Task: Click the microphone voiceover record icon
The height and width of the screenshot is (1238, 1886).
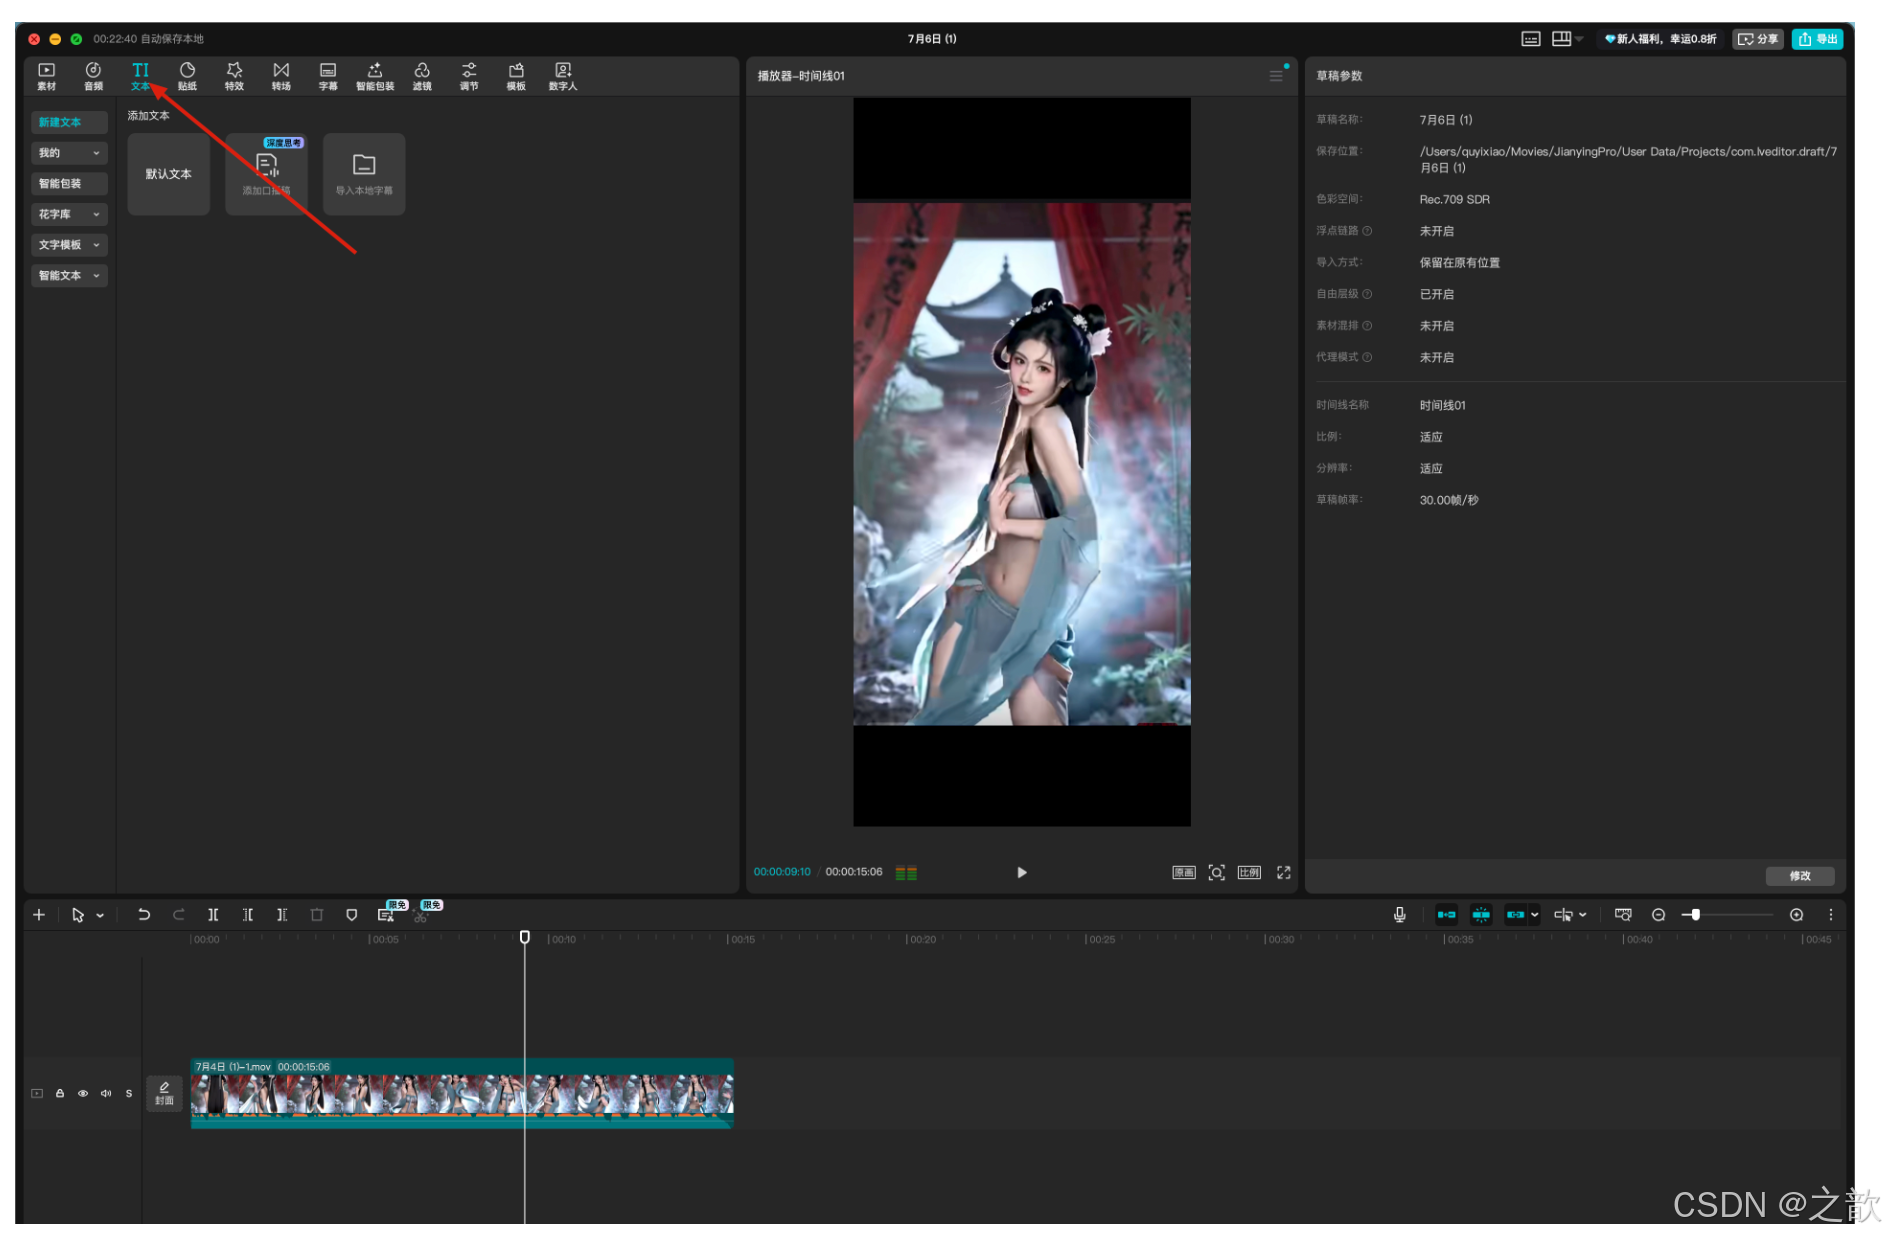Action: pyautogui.click(x=1400, y=915)
